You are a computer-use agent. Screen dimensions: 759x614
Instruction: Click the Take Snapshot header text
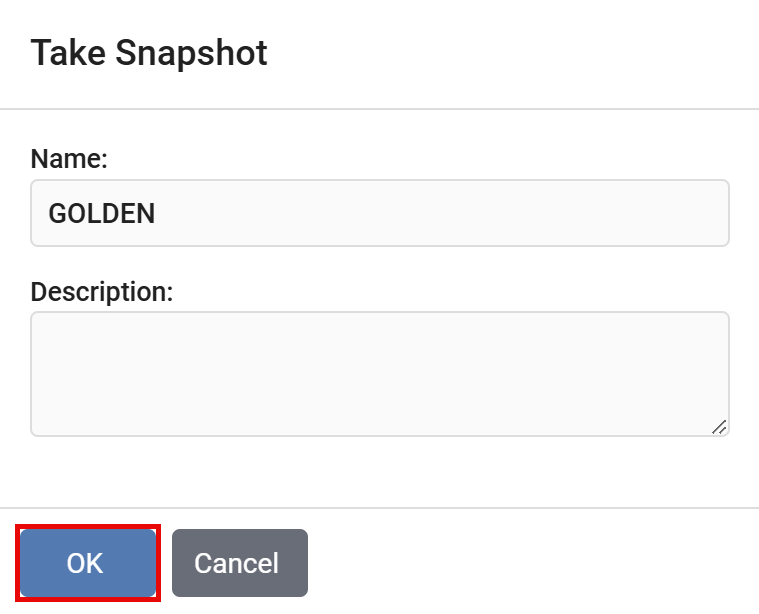click(x=149, y=53)
